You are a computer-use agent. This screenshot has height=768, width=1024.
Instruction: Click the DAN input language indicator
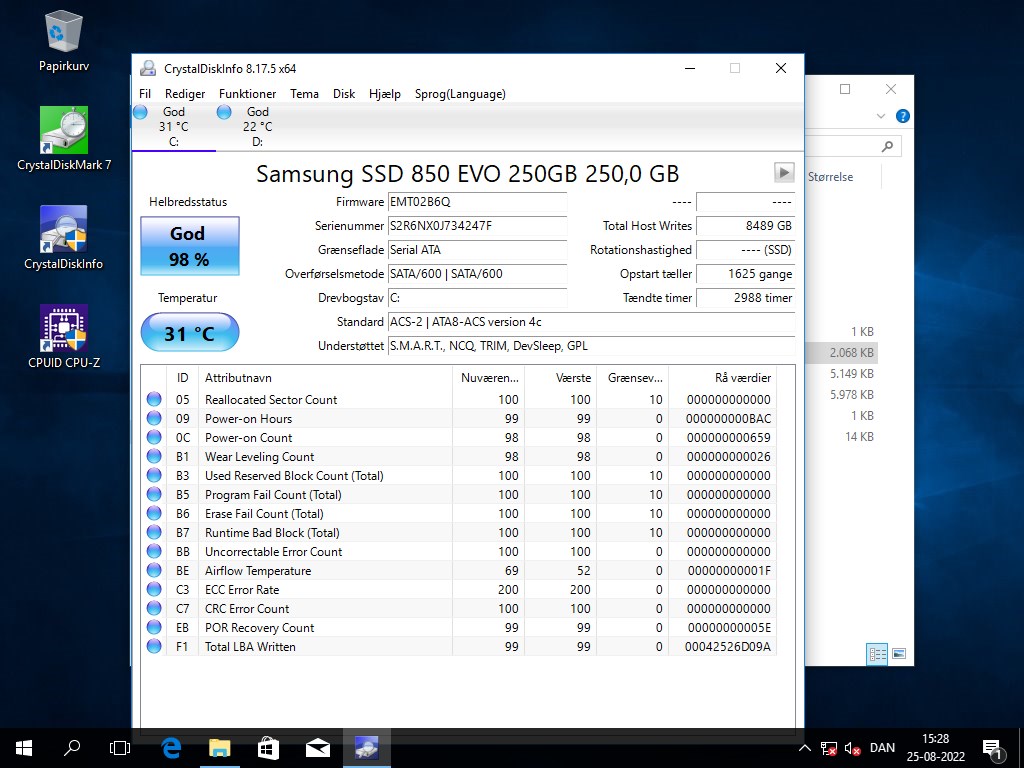coord(882,748)
